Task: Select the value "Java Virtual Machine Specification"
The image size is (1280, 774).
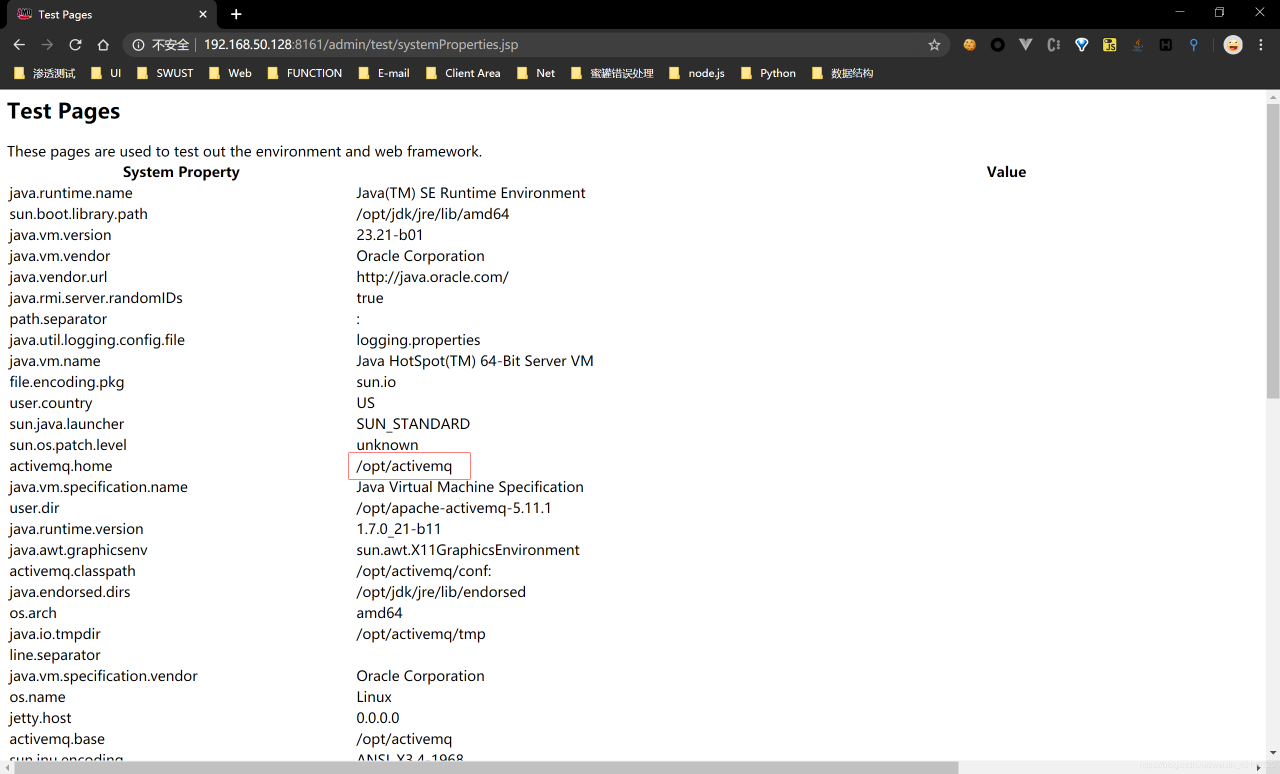Action: (x=470, y=487)
